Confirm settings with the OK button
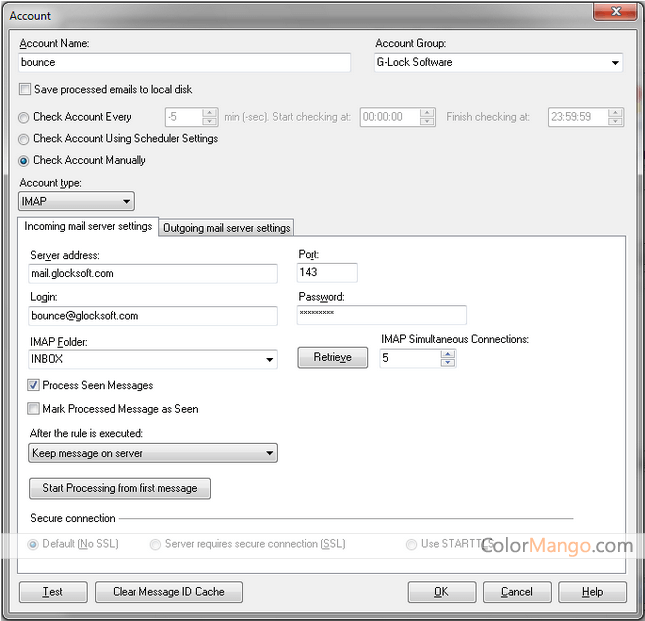The width and height of the screenshot is (645, 621). [441, 592]
